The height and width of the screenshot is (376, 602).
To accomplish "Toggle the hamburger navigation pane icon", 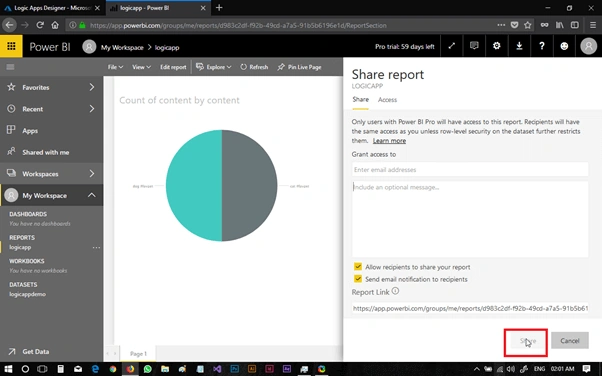I will click(x=10, y=67).
